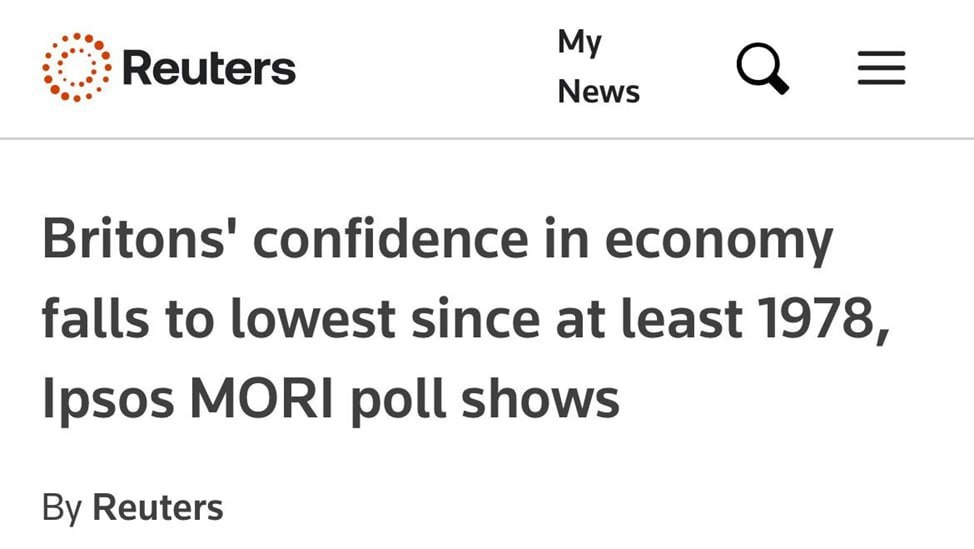The height and width of the screenshot is (549, 974).
Task: Click the Reuters orange dotted circle logo
Action: click(x=77, y=67)
